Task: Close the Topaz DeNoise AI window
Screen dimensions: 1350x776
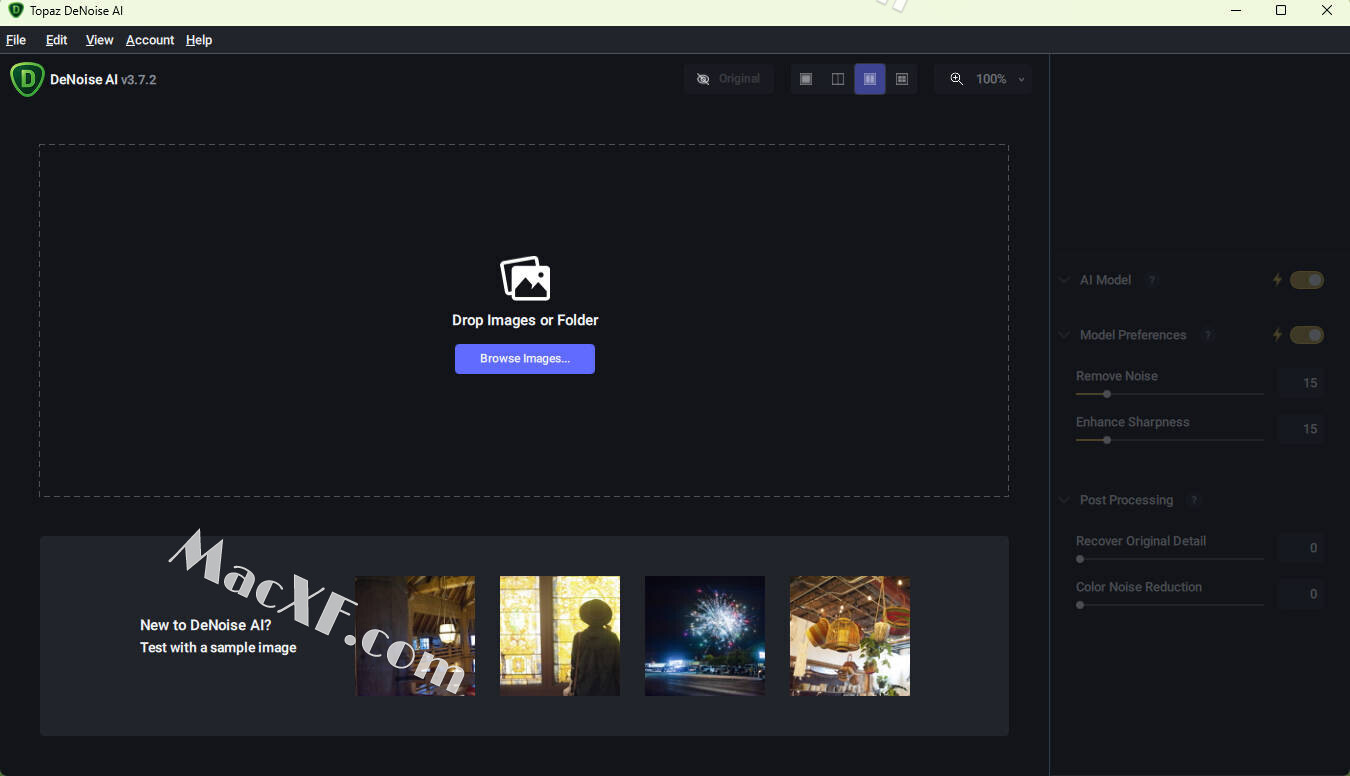Action: (1327, 11)
